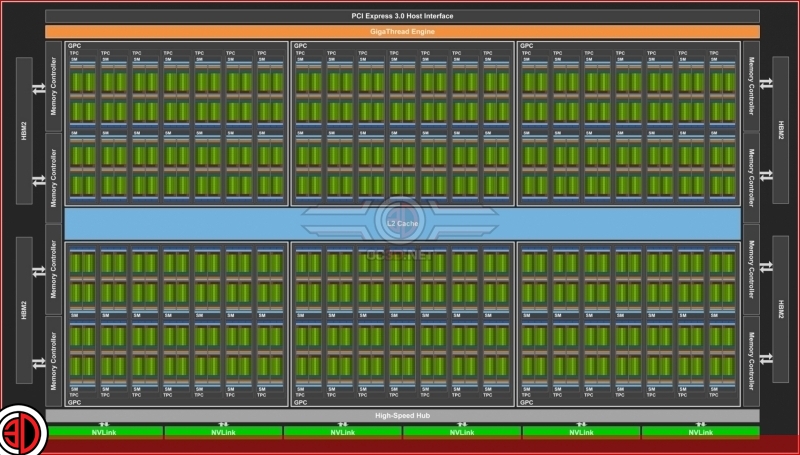
Task: Select the third NVLink block from the left
Action: pyautogui.click(x=342, y=433)
